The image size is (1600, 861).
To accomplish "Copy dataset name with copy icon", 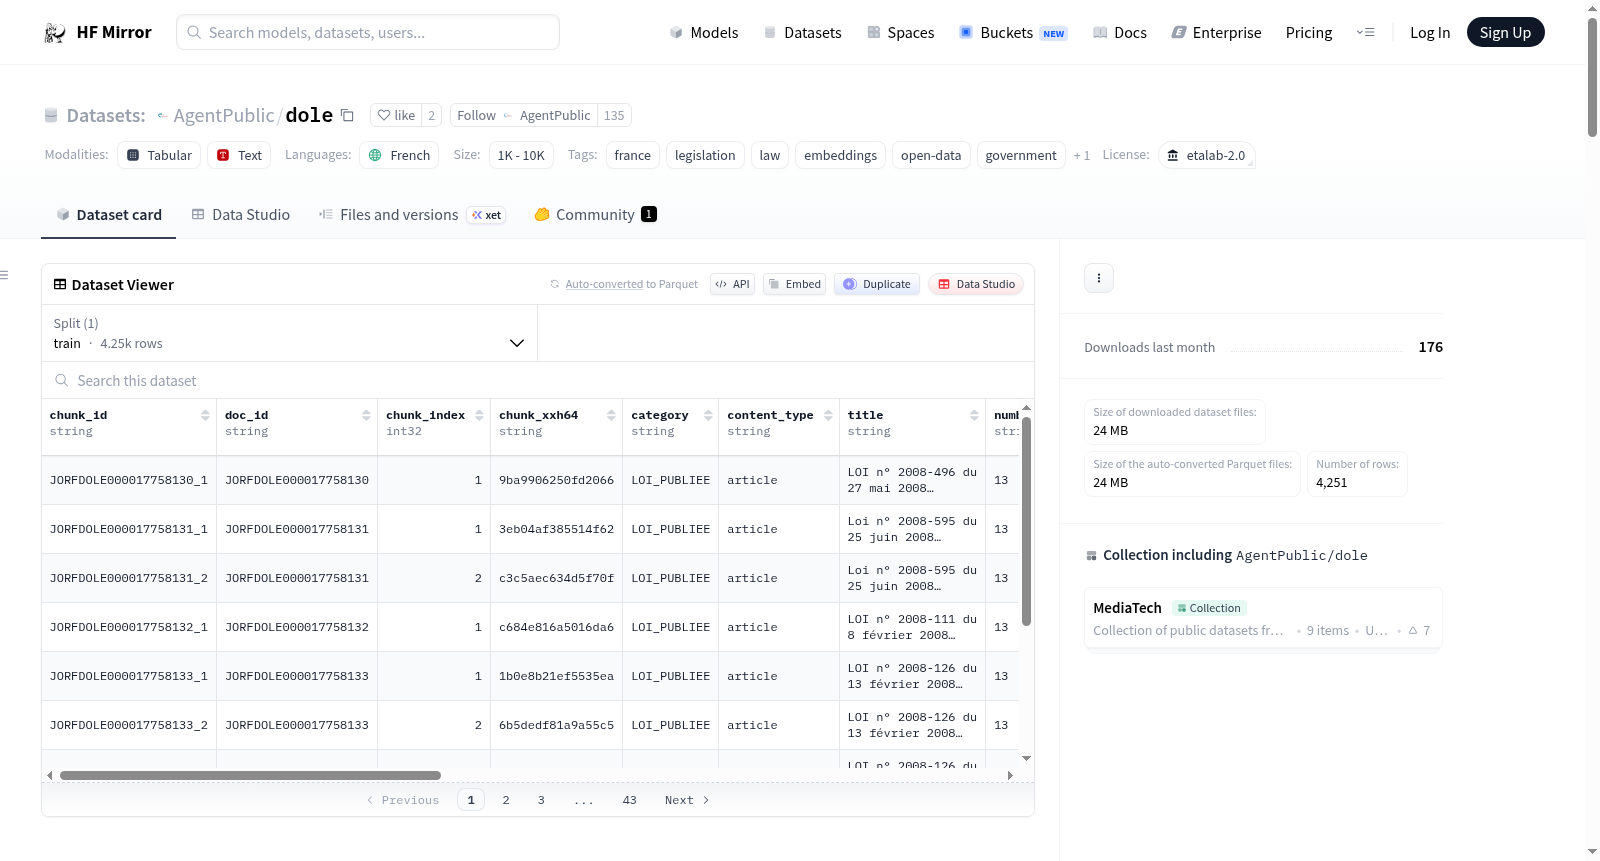I will [x=347, y=115].
